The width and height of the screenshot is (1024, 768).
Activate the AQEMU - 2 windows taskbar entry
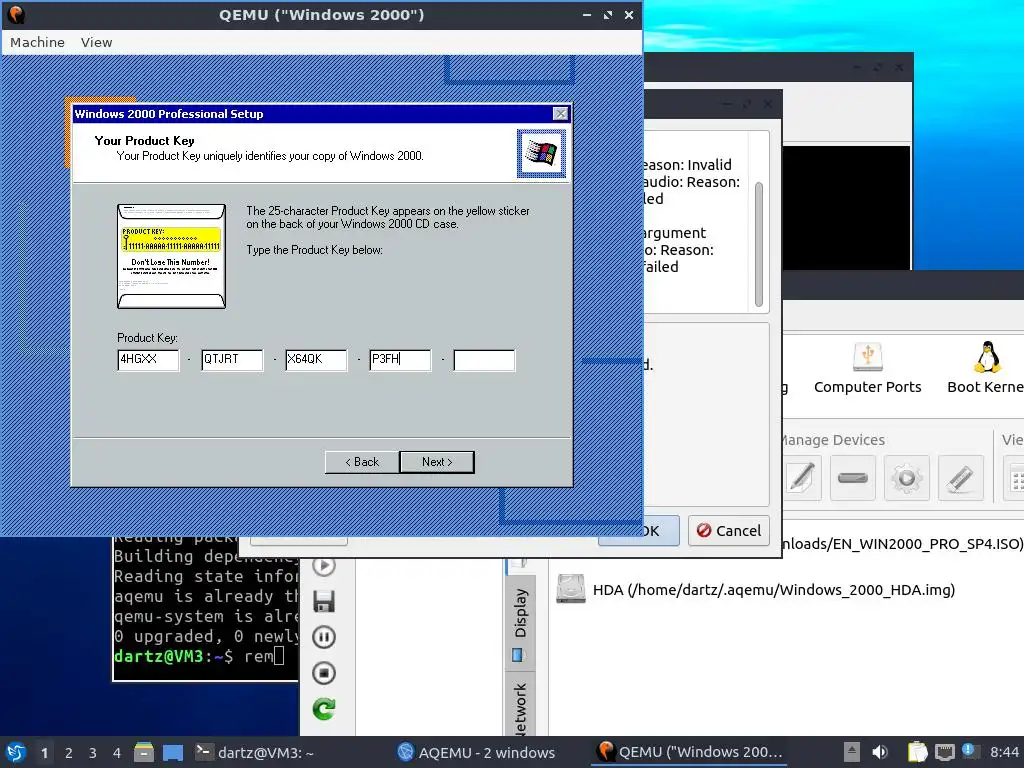[x=477, y=752]
